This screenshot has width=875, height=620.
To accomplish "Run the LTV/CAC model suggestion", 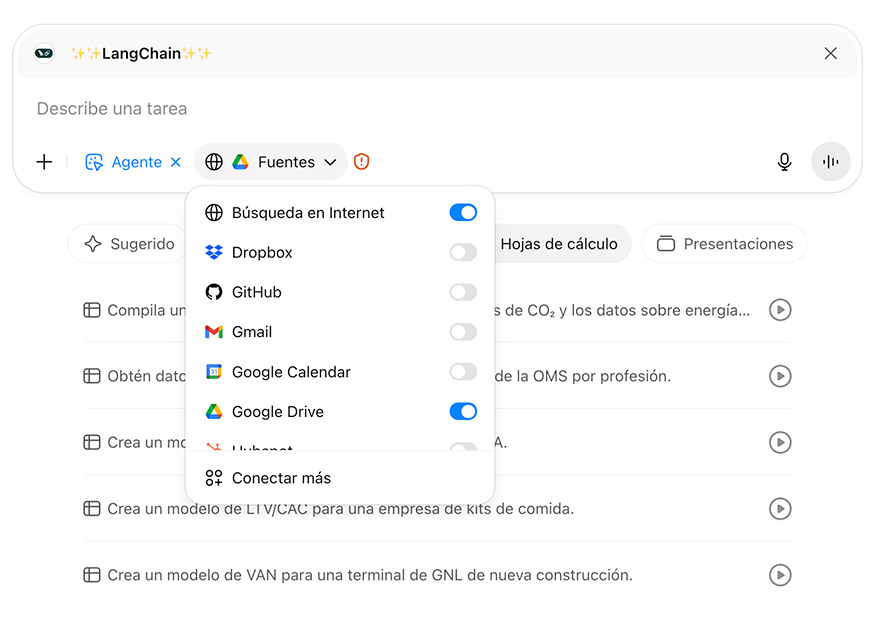I will tap(780, 509).
